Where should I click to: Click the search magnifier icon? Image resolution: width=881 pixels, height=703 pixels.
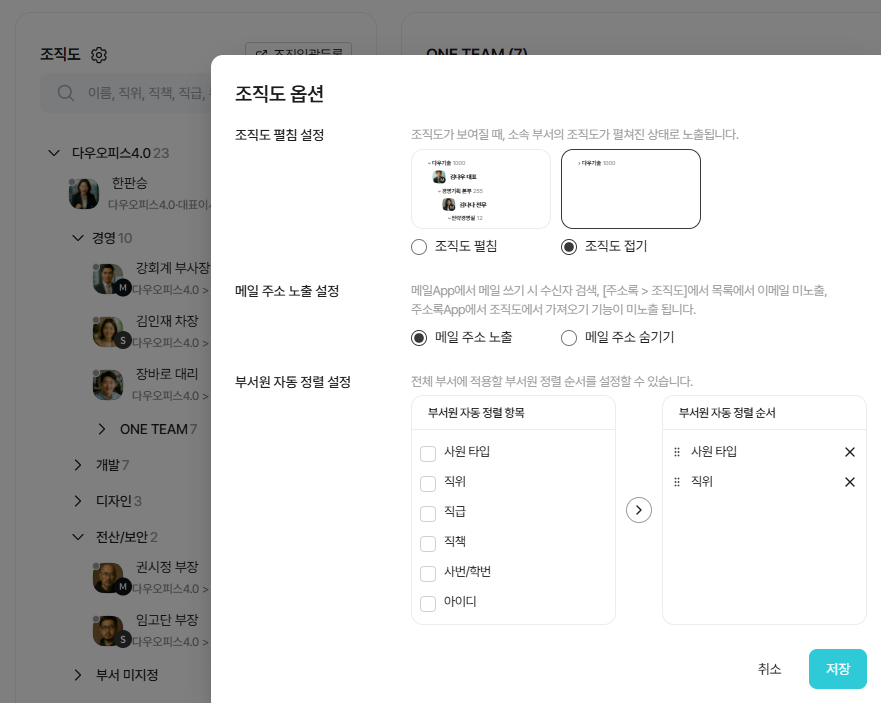pos(66,93)
